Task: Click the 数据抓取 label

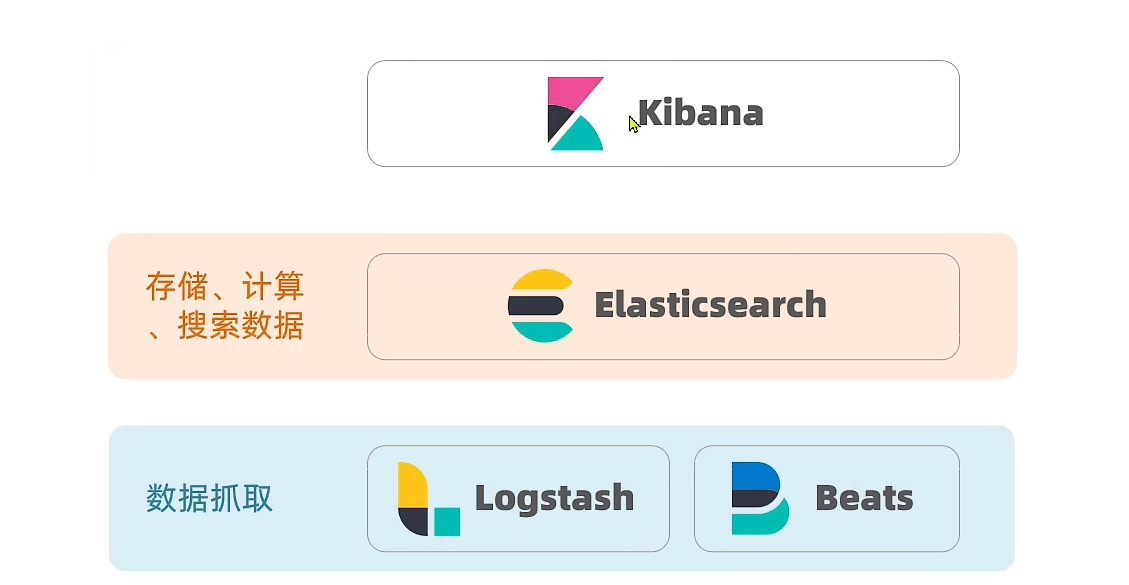Action: pos(209,498)
